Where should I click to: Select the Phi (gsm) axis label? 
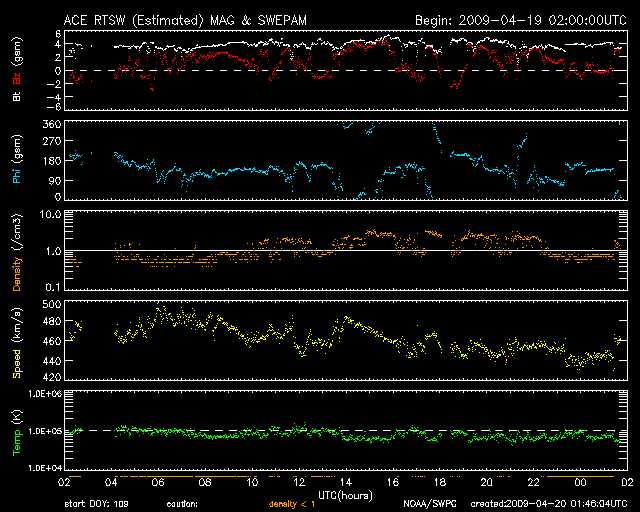pyautogui.click(x=18, y=159)
